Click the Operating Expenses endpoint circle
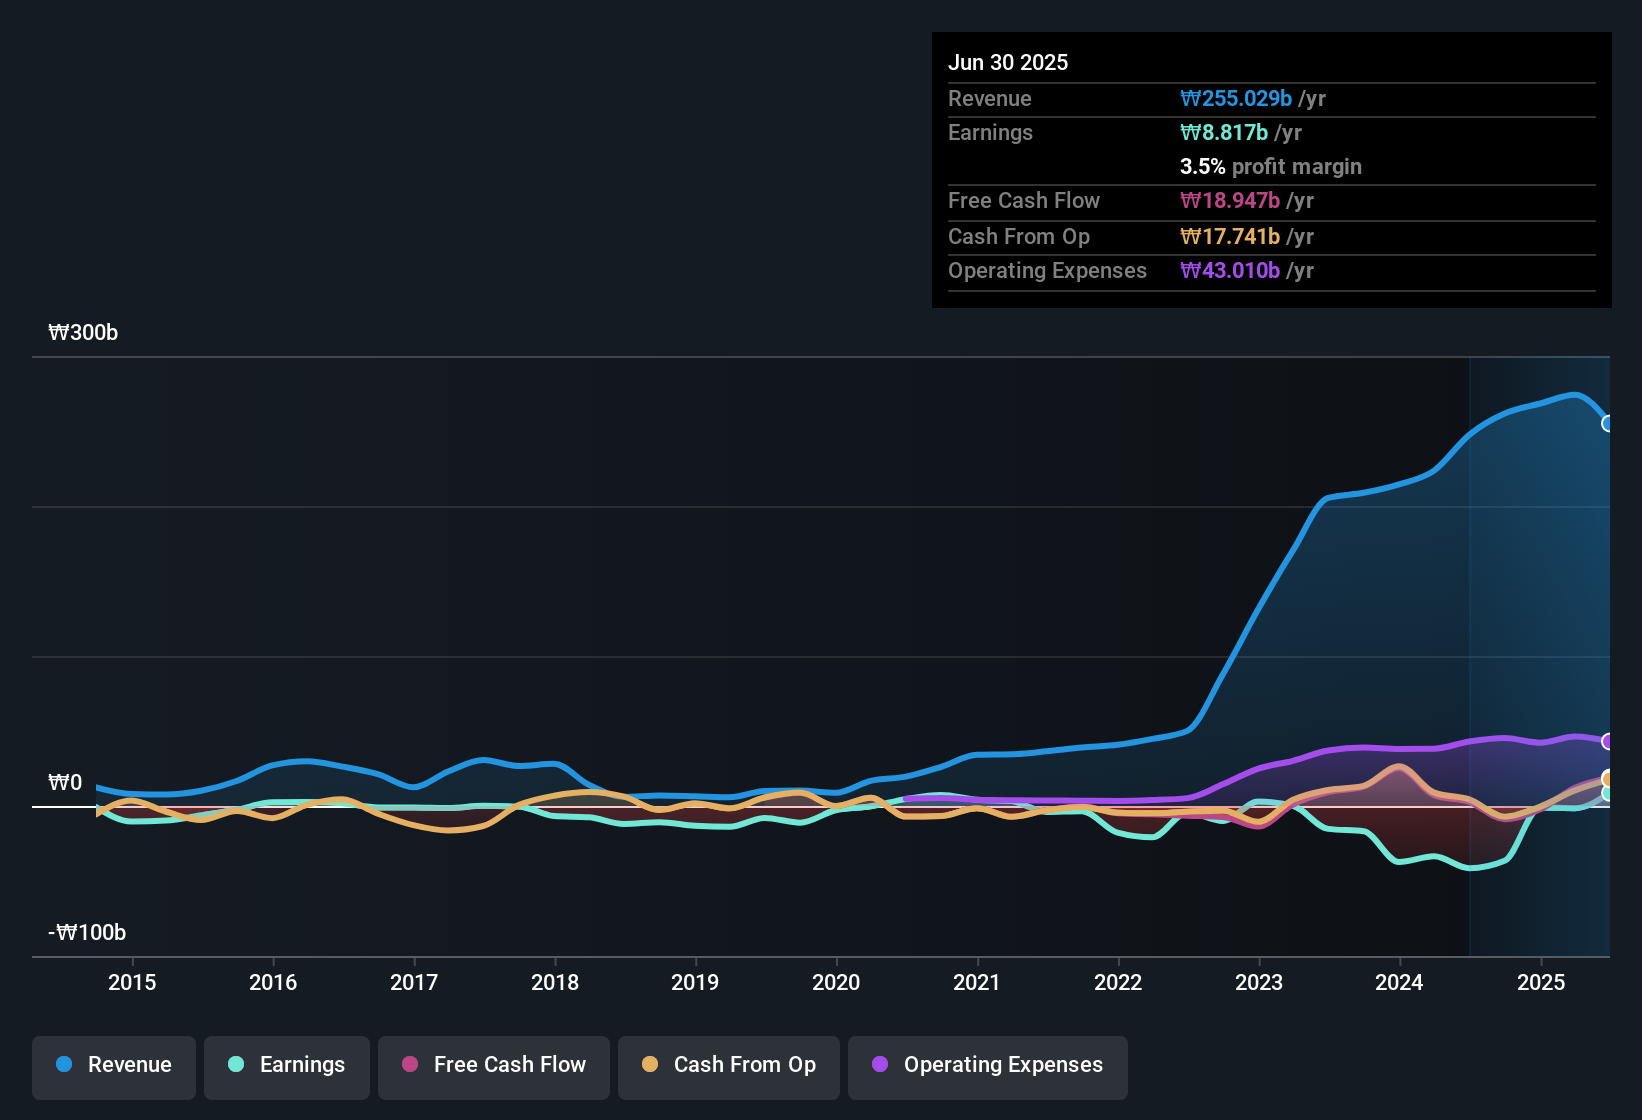Screen dimensions: 1642x1120 tap(1608, 741)
